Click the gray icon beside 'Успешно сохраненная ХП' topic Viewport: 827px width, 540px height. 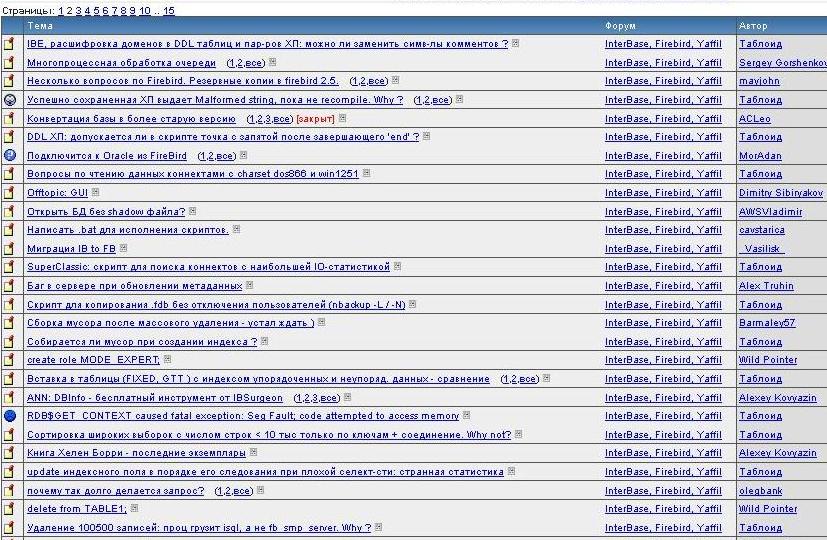[10, 100]
